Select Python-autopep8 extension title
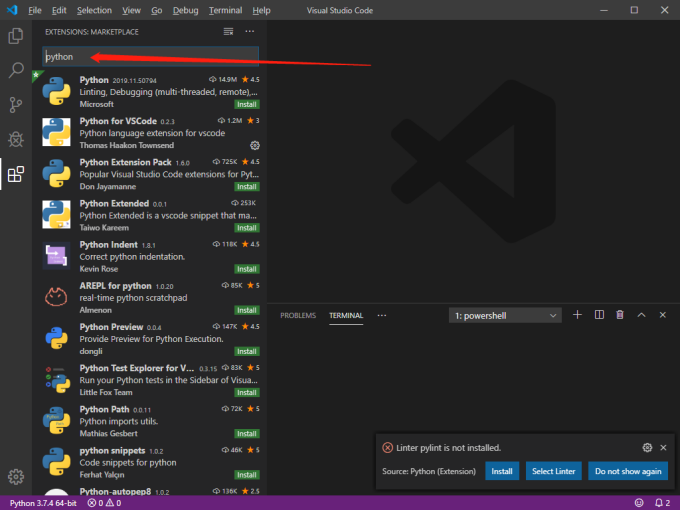This screenshot has width=680, height=510. pos(115,491)
